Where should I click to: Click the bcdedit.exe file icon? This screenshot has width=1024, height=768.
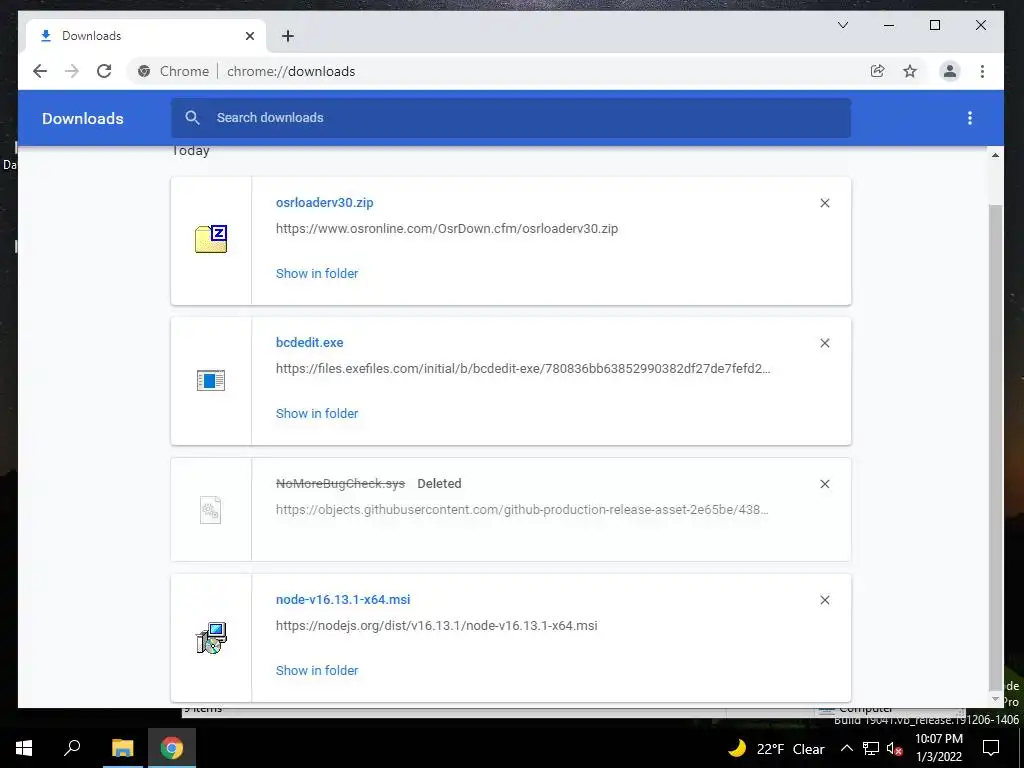pyautogui.click(x=211, y=380)
